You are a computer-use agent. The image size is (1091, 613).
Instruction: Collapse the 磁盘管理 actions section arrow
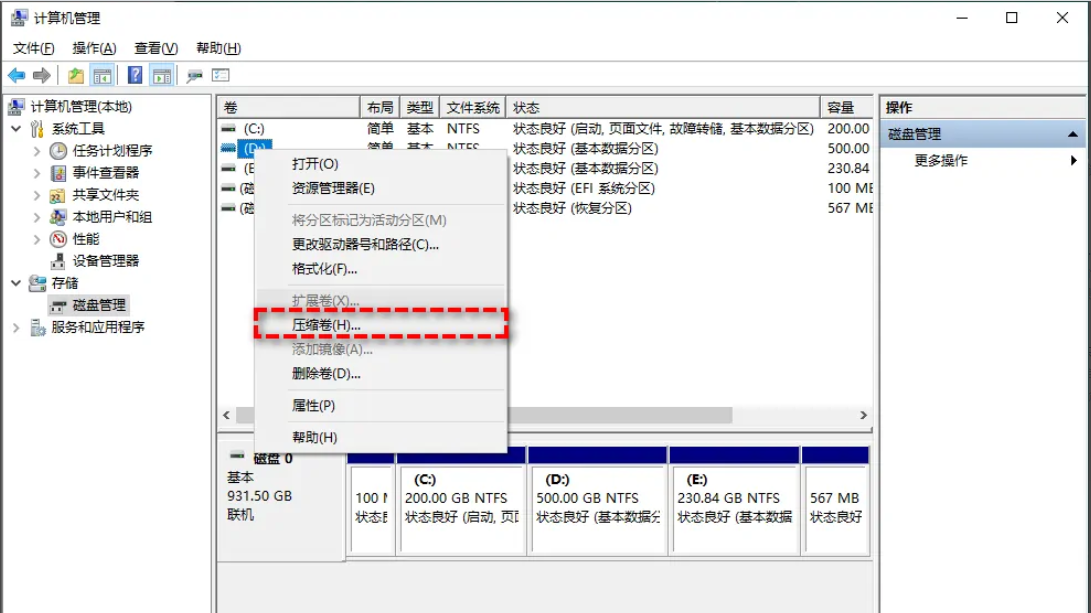[x=1072, y=134]
